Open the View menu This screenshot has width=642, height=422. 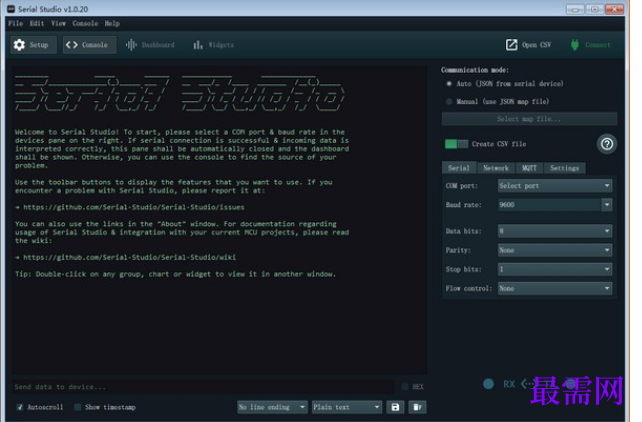[x=59, y=23]
